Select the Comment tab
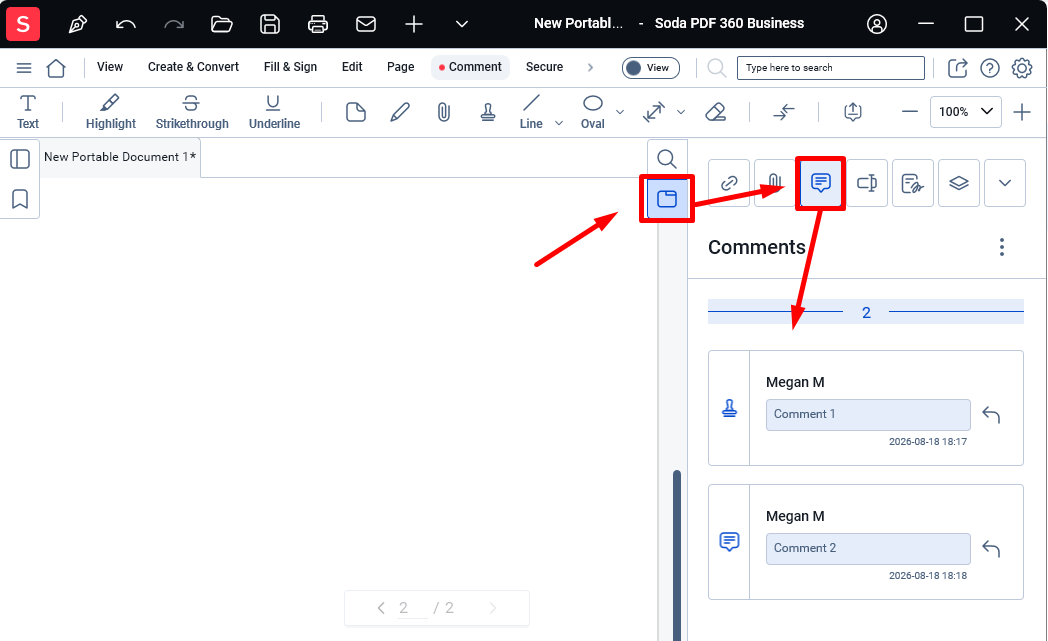Screen dimensions: 1048x641 pyautogui.click(x=471, y=67)
